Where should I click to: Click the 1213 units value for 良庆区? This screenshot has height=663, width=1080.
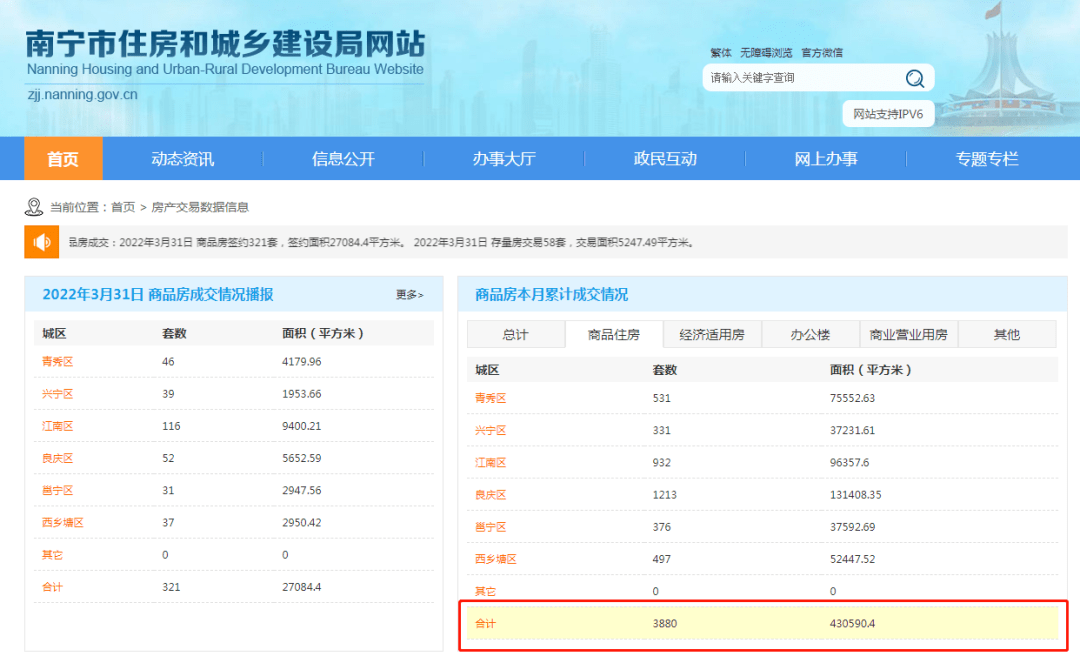pyautogui.click(x=665, y=495)
